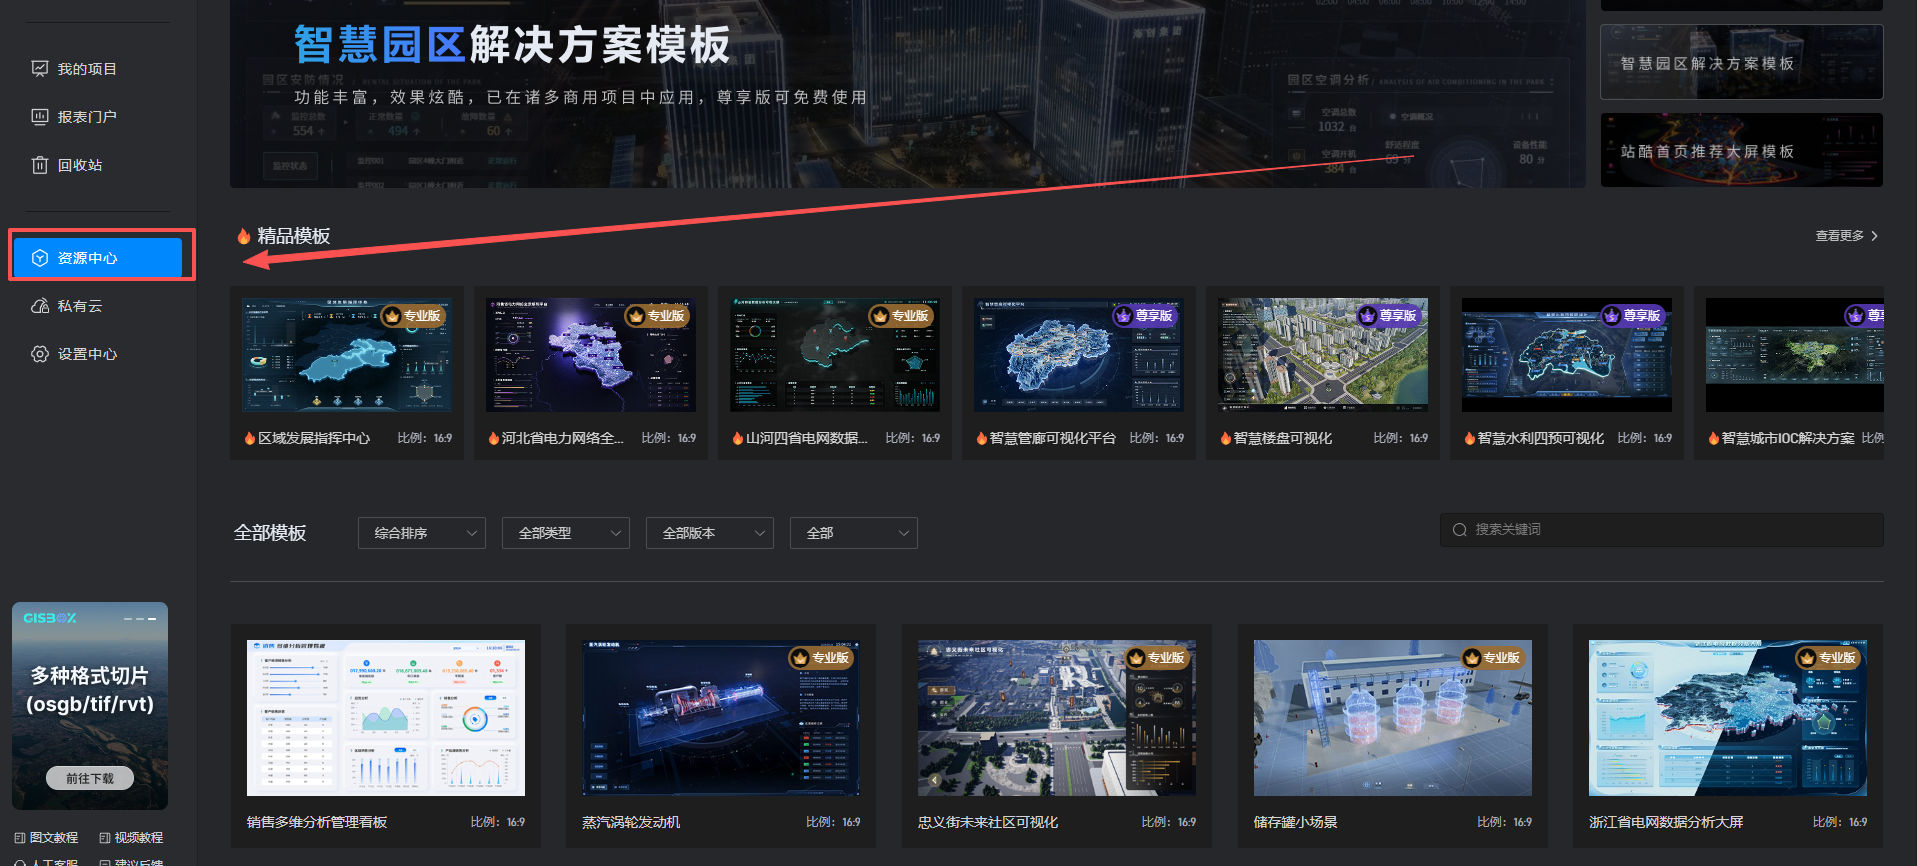Image resolution: width=1917 pixels, height=866 pixels.
Task: Expand the 综合排序 sort dropdown
Action: tap(421, 533)
